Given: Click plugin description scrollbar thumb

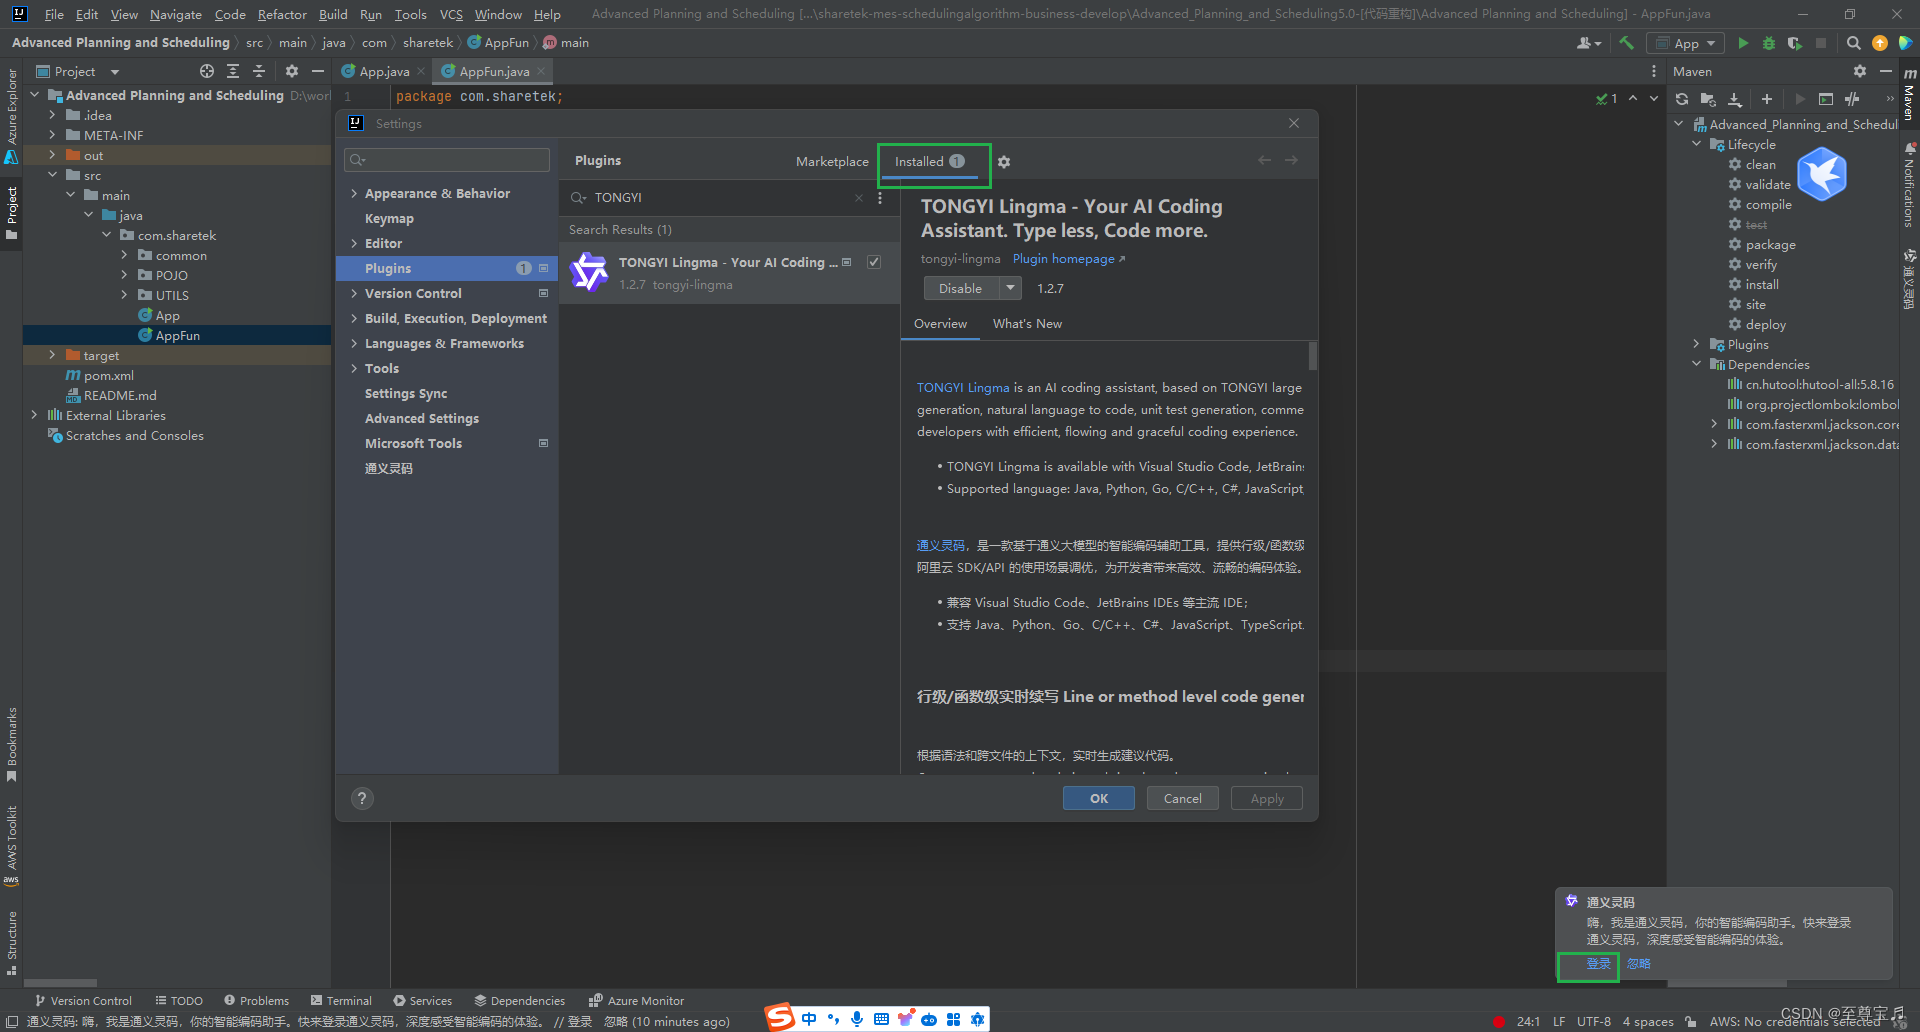Looking at the screenshot, I should point(1313,356).
